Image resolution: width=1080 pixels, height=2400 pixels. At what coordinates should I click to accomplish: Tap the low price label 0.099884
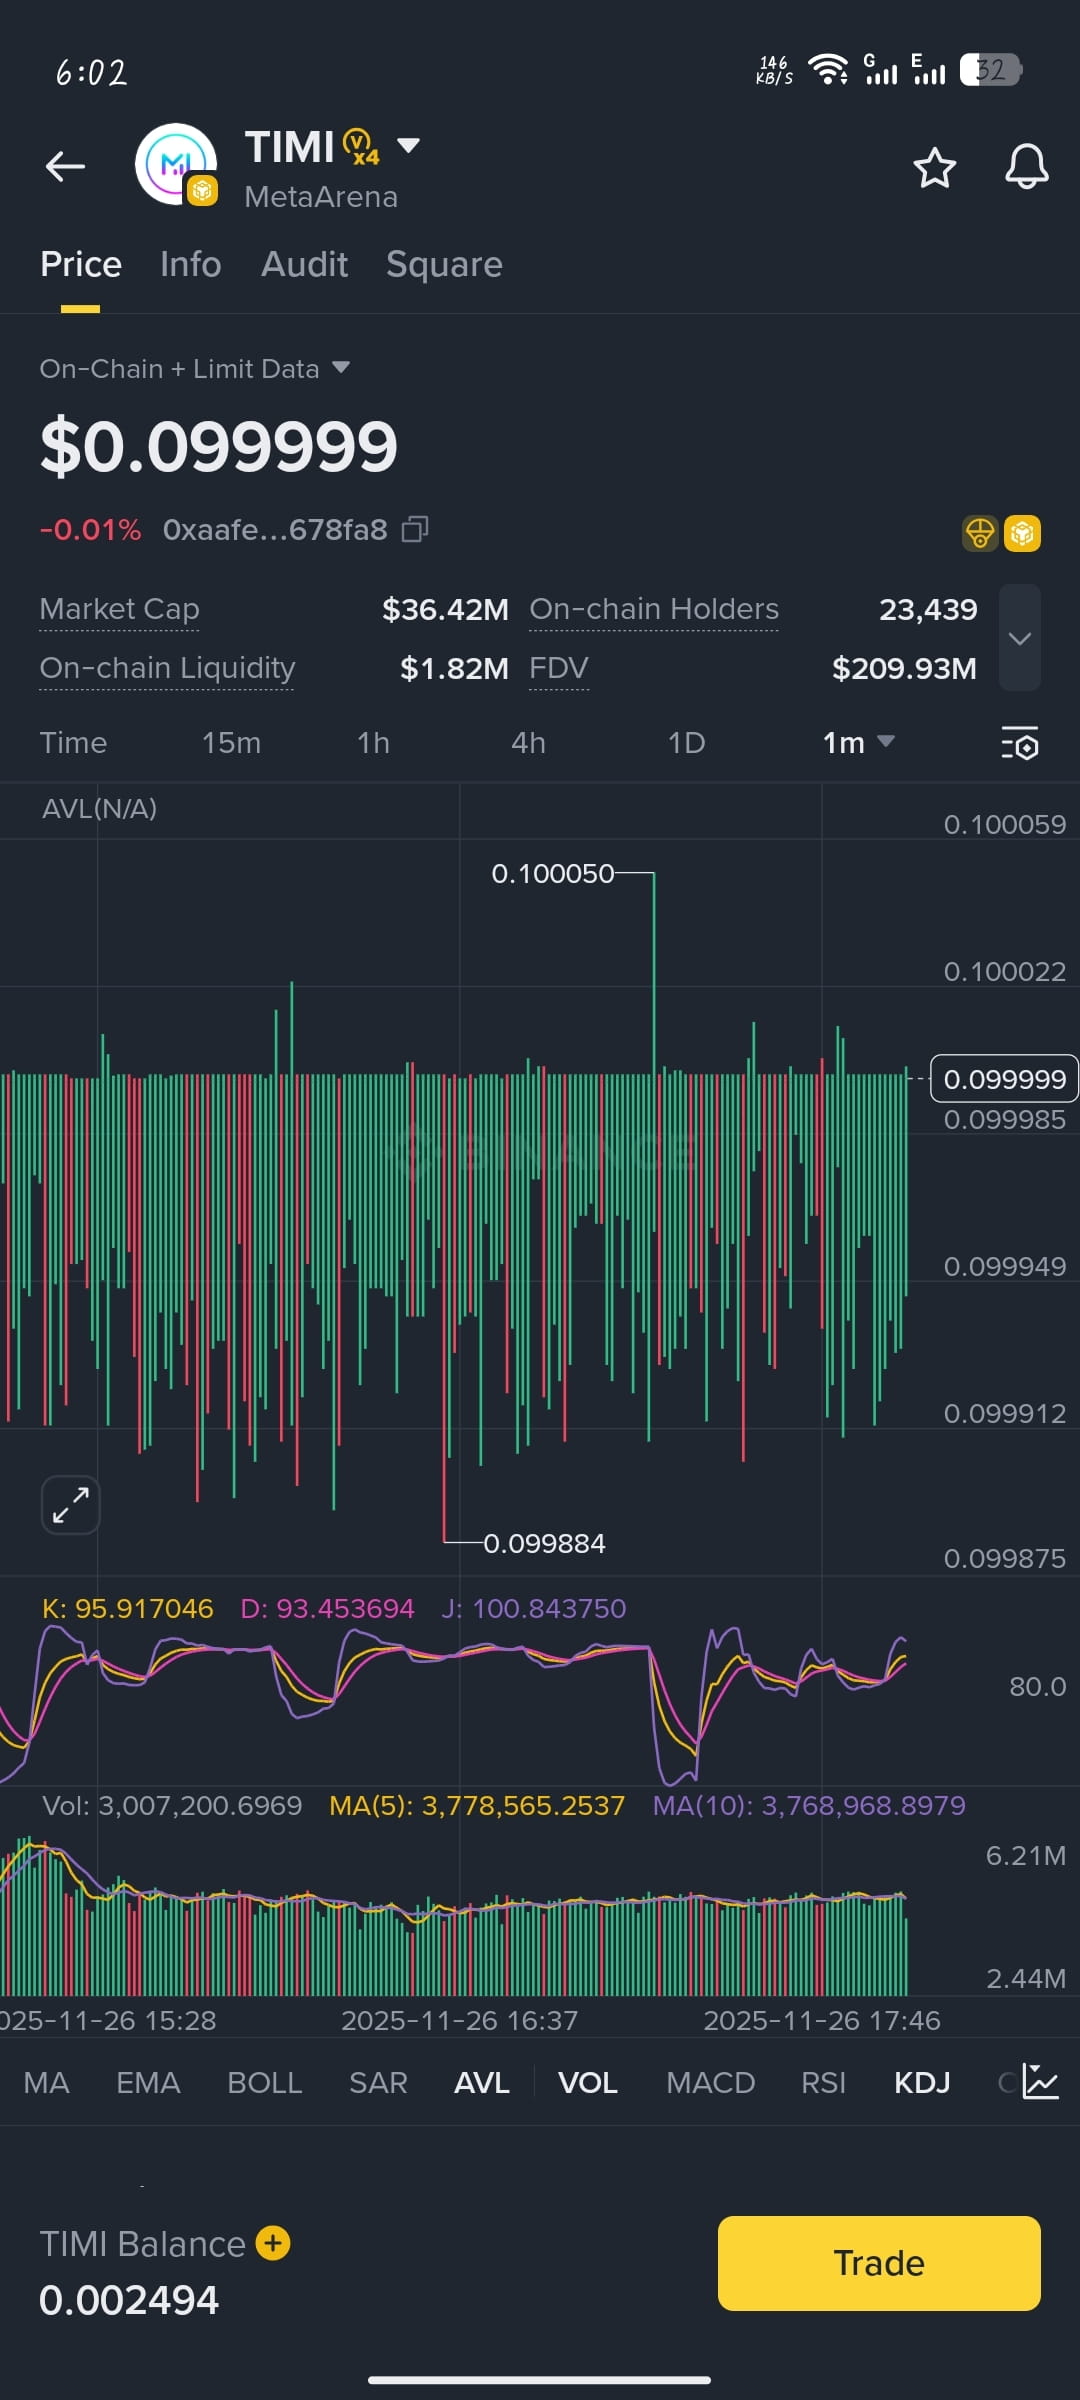tap(544, 1544)
